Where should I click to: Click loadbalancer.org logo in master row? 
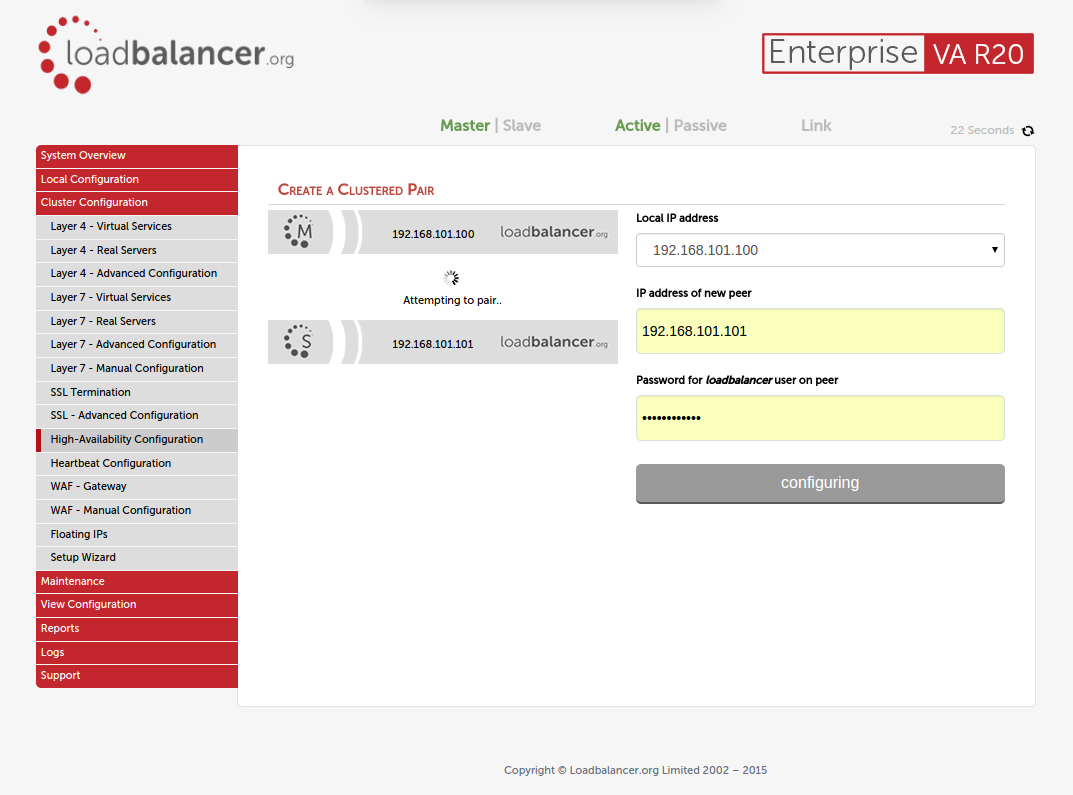click(x=554, y=233)
